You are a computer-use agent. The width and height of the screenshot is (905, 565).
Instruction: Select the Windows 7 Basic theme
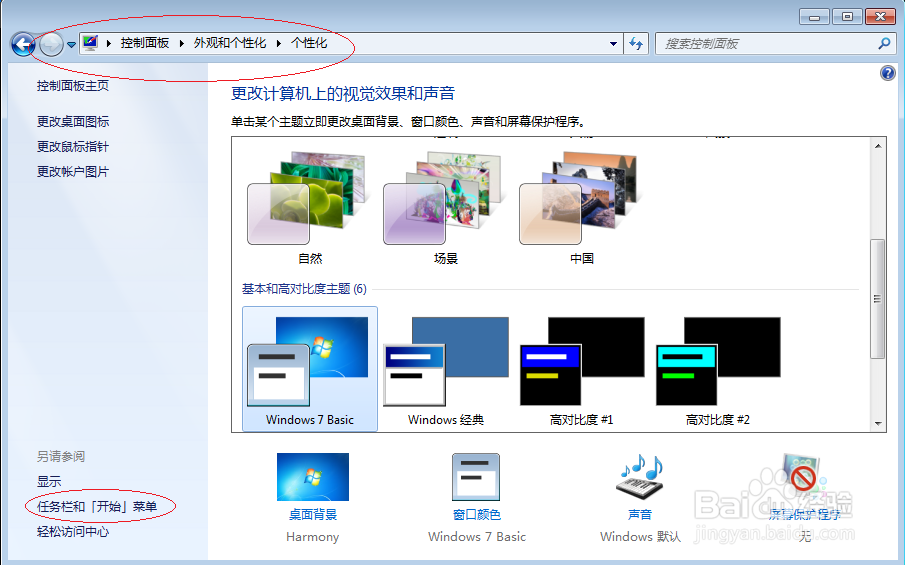(310, 369)
